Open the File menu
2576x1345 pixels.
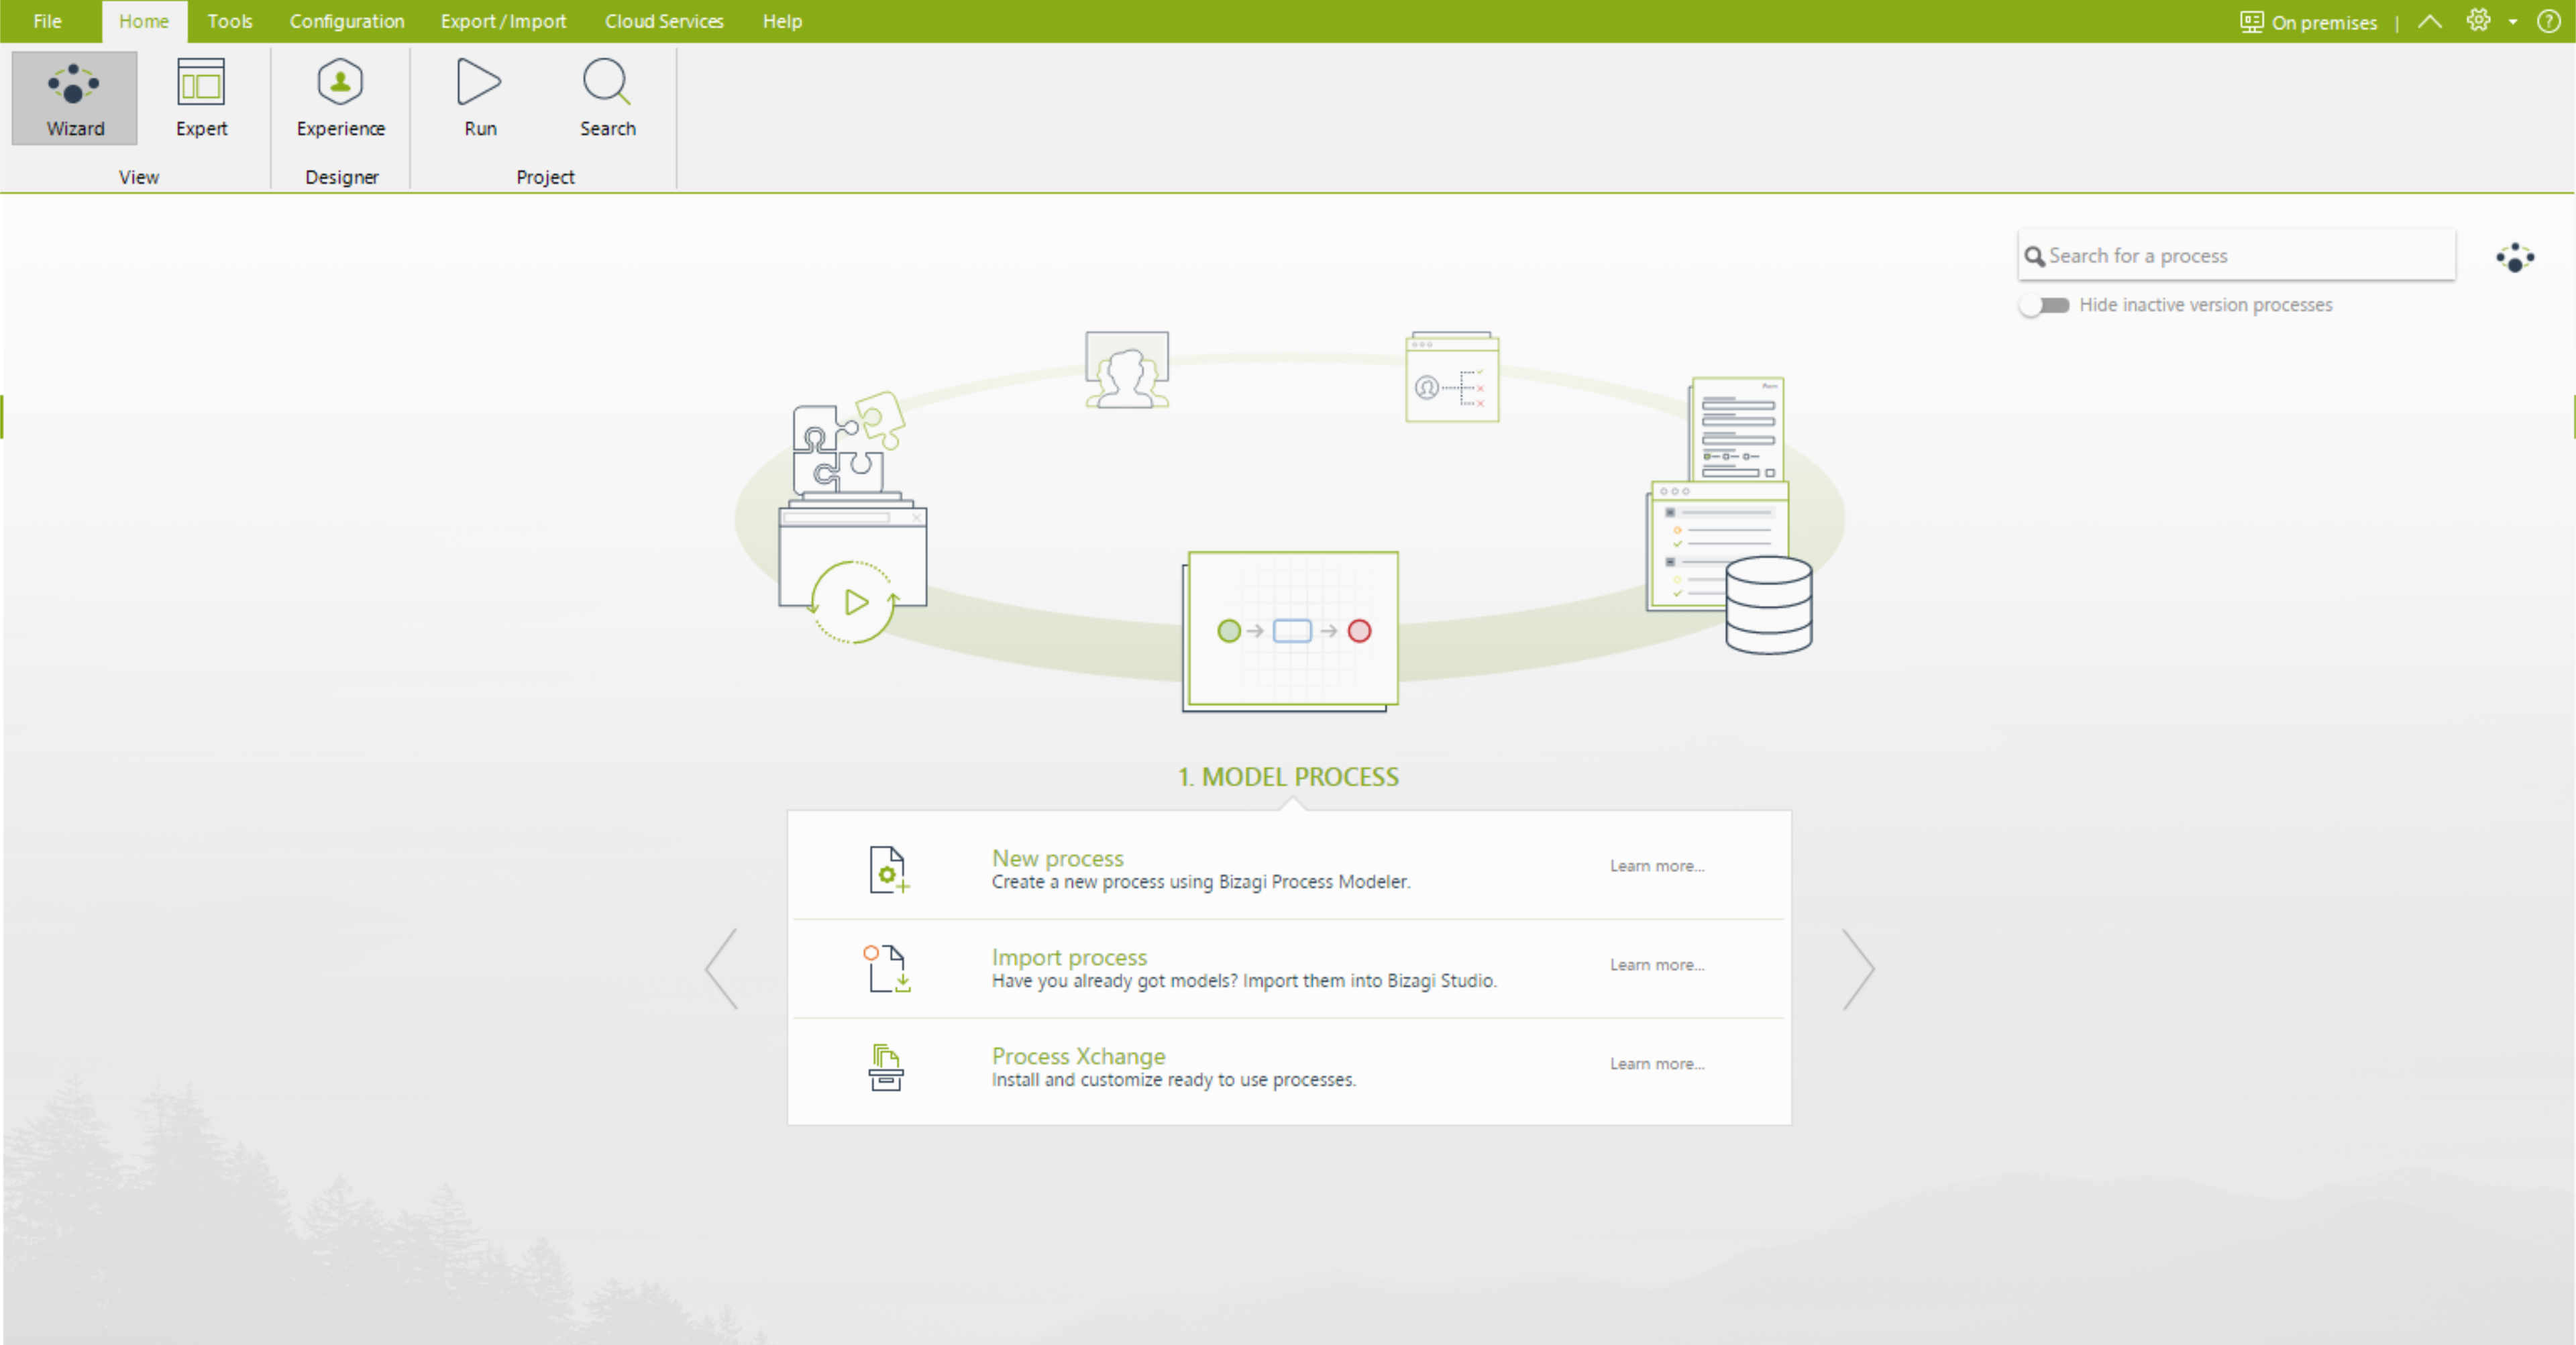47,21
